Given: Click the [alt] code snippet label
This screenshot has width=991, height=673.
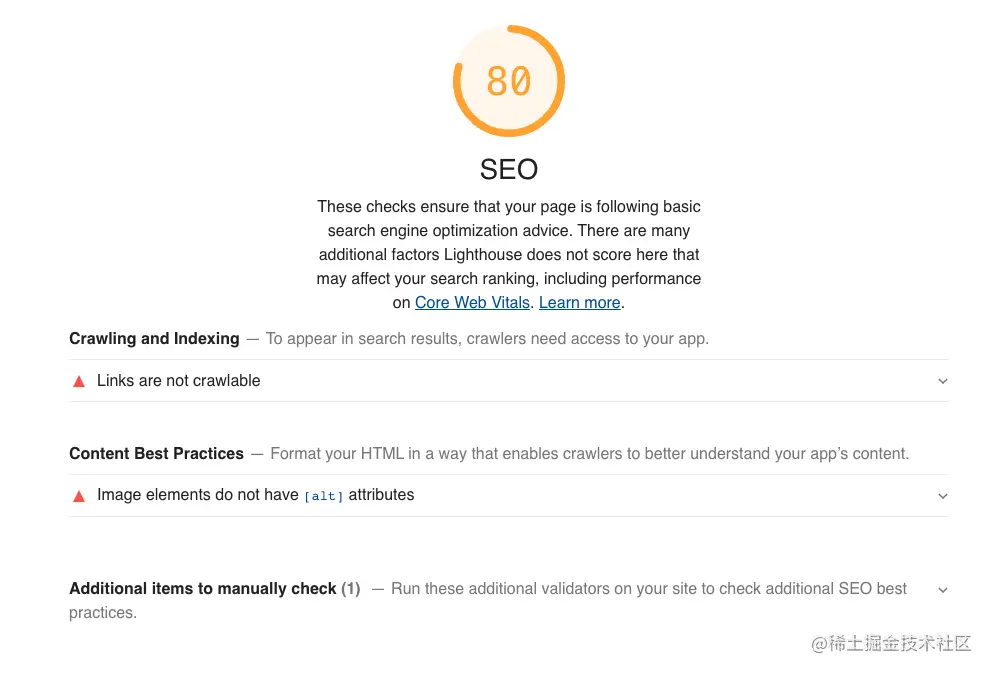Looking at the screenshot, I should pos(323,496).
